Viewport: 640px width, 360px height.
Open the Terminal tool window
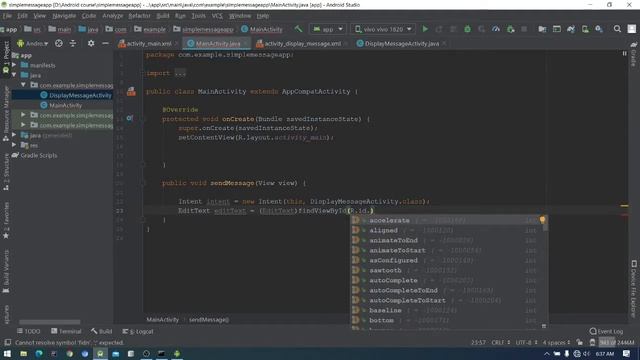(66, 331)
